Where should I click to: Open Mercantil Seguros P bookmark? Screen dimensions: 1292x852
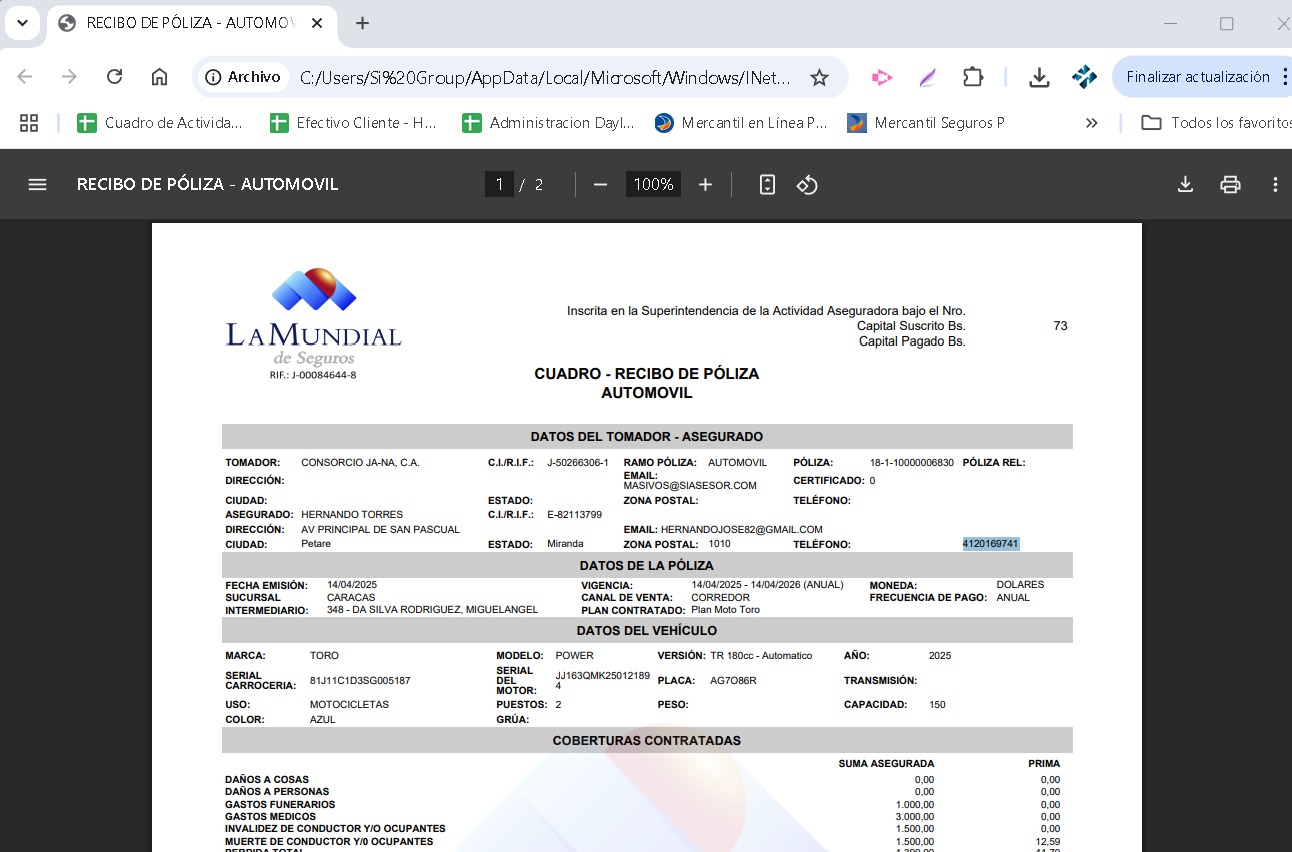[x=926, y=123]
